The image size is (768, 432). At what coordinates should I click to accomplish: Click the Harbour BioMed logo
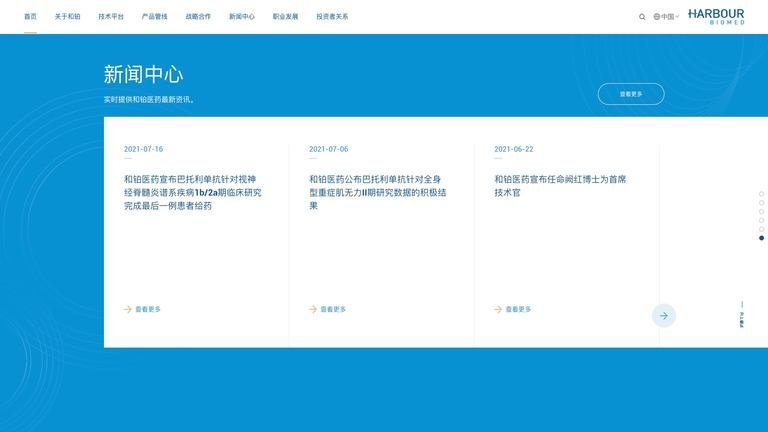(x=716, y=17)
